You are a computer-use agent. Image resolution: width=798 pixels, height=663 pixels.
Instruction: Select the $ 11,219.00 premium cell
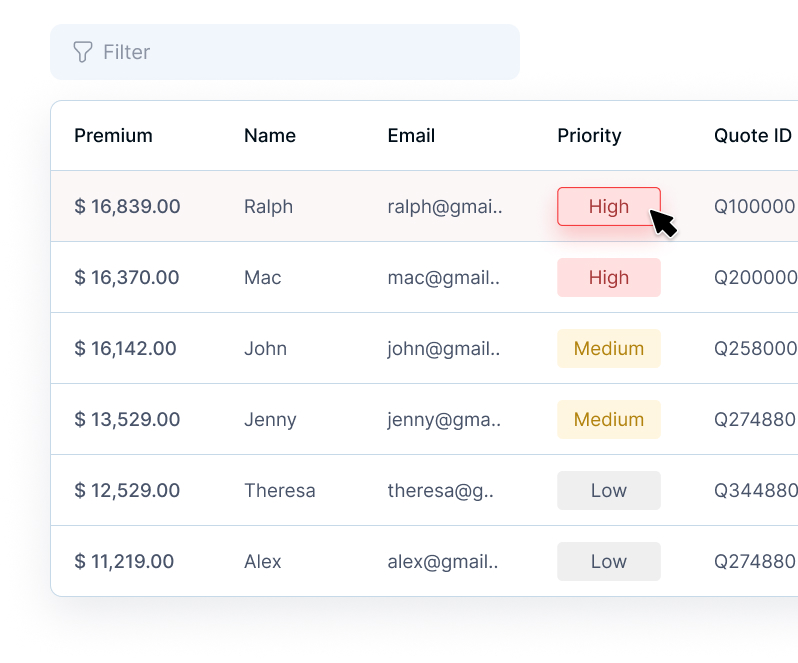tap(124, 562)
